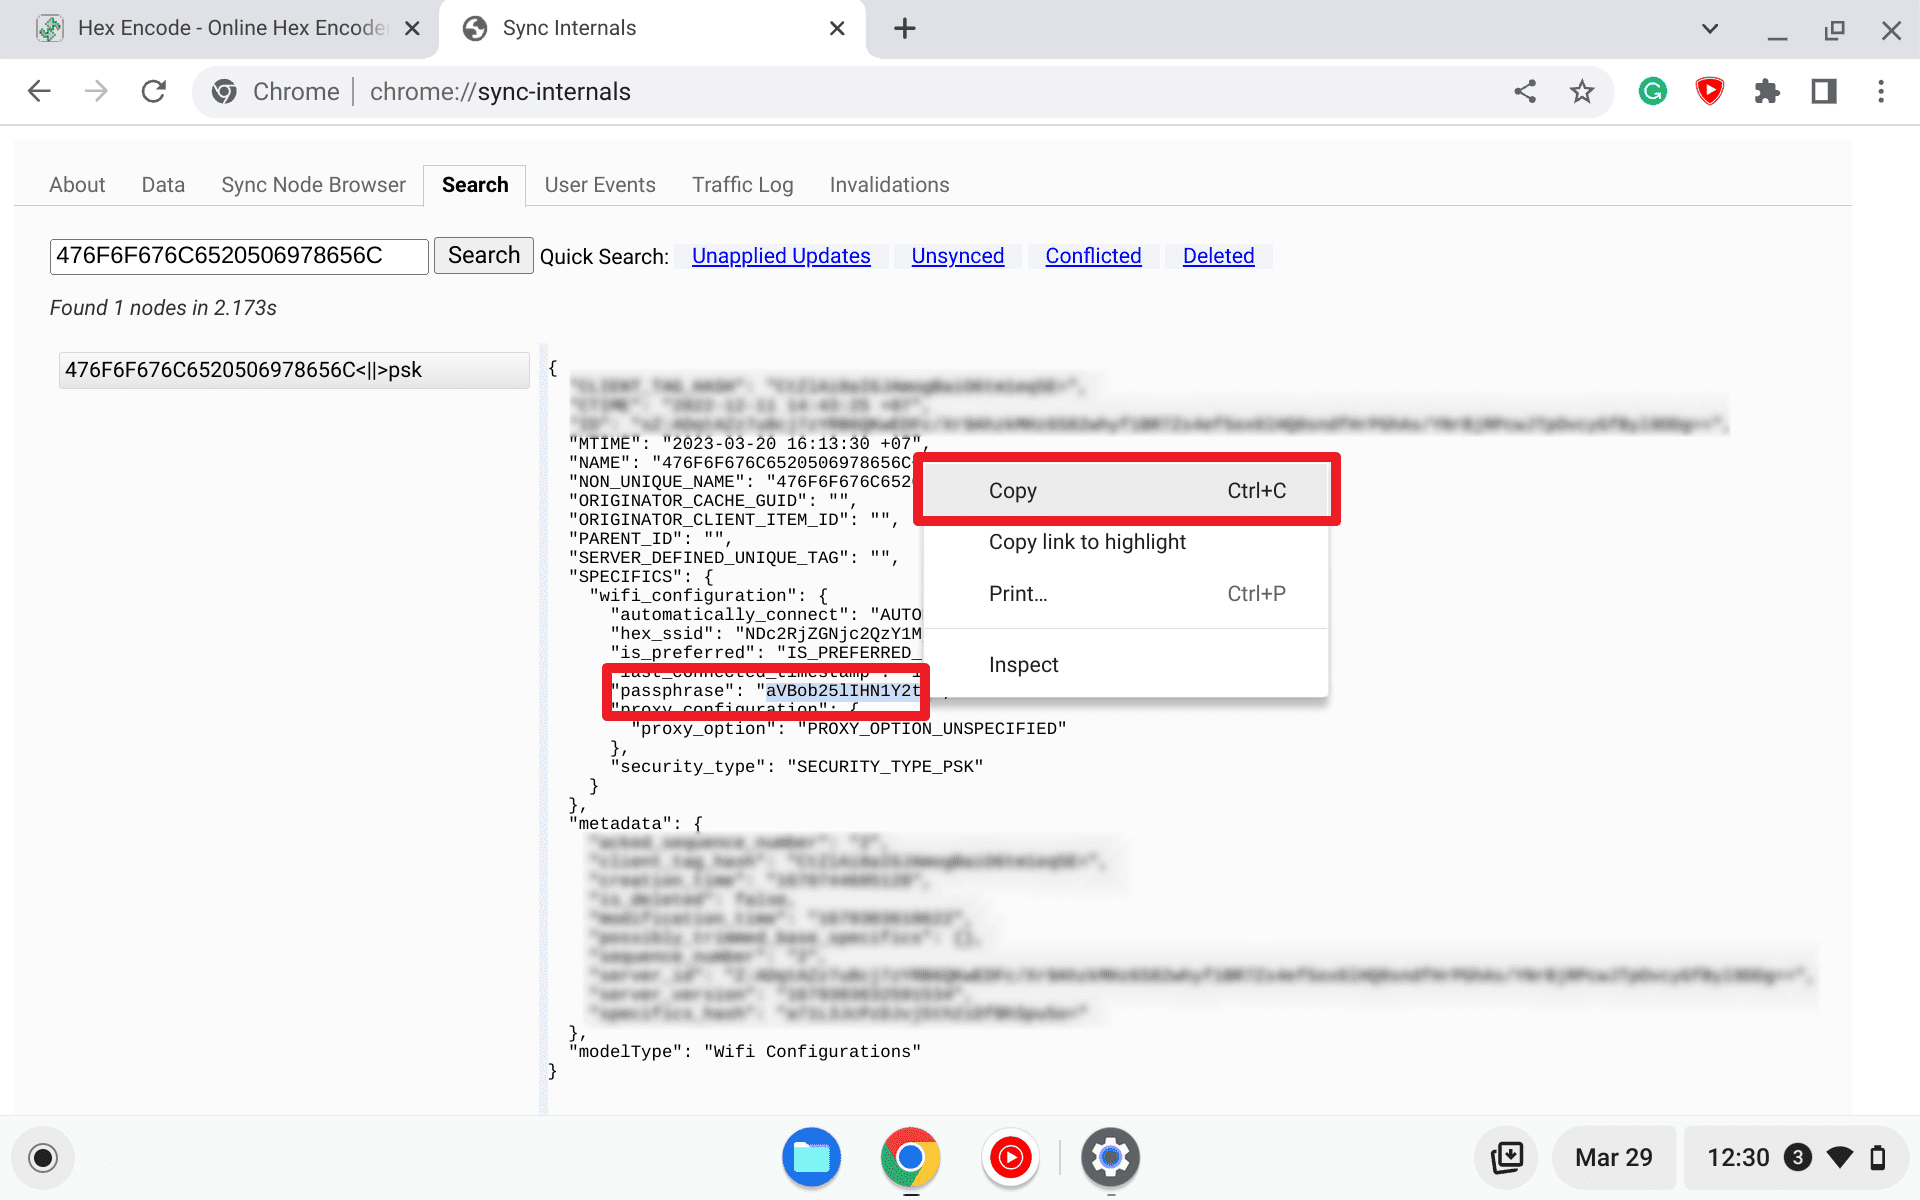The image size is (1920, 1200).
Task: Click the "modelType": "Wifi Configurations" line
Action: 745,1052
